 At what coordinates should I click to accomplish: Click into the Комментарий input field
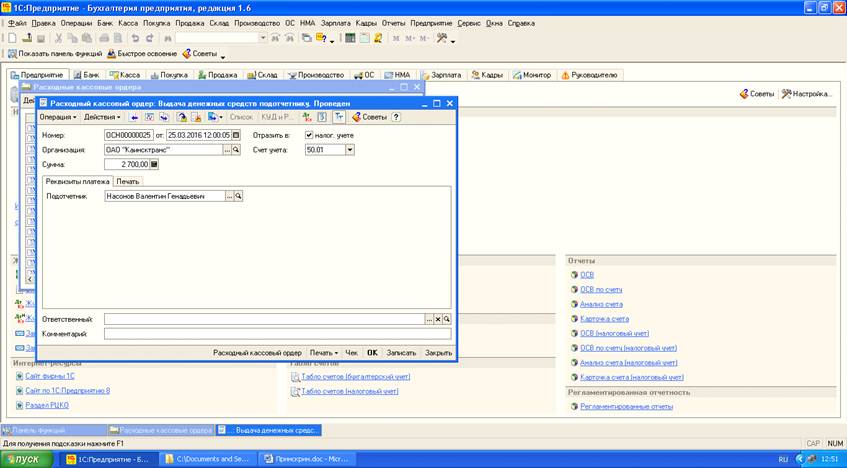pyautogui.click(x=277, y=333)
